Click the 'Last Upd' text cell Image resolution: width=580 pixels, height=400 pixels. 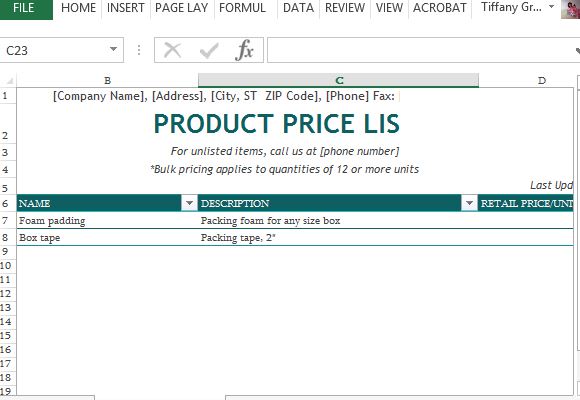(x=551, y=185)
